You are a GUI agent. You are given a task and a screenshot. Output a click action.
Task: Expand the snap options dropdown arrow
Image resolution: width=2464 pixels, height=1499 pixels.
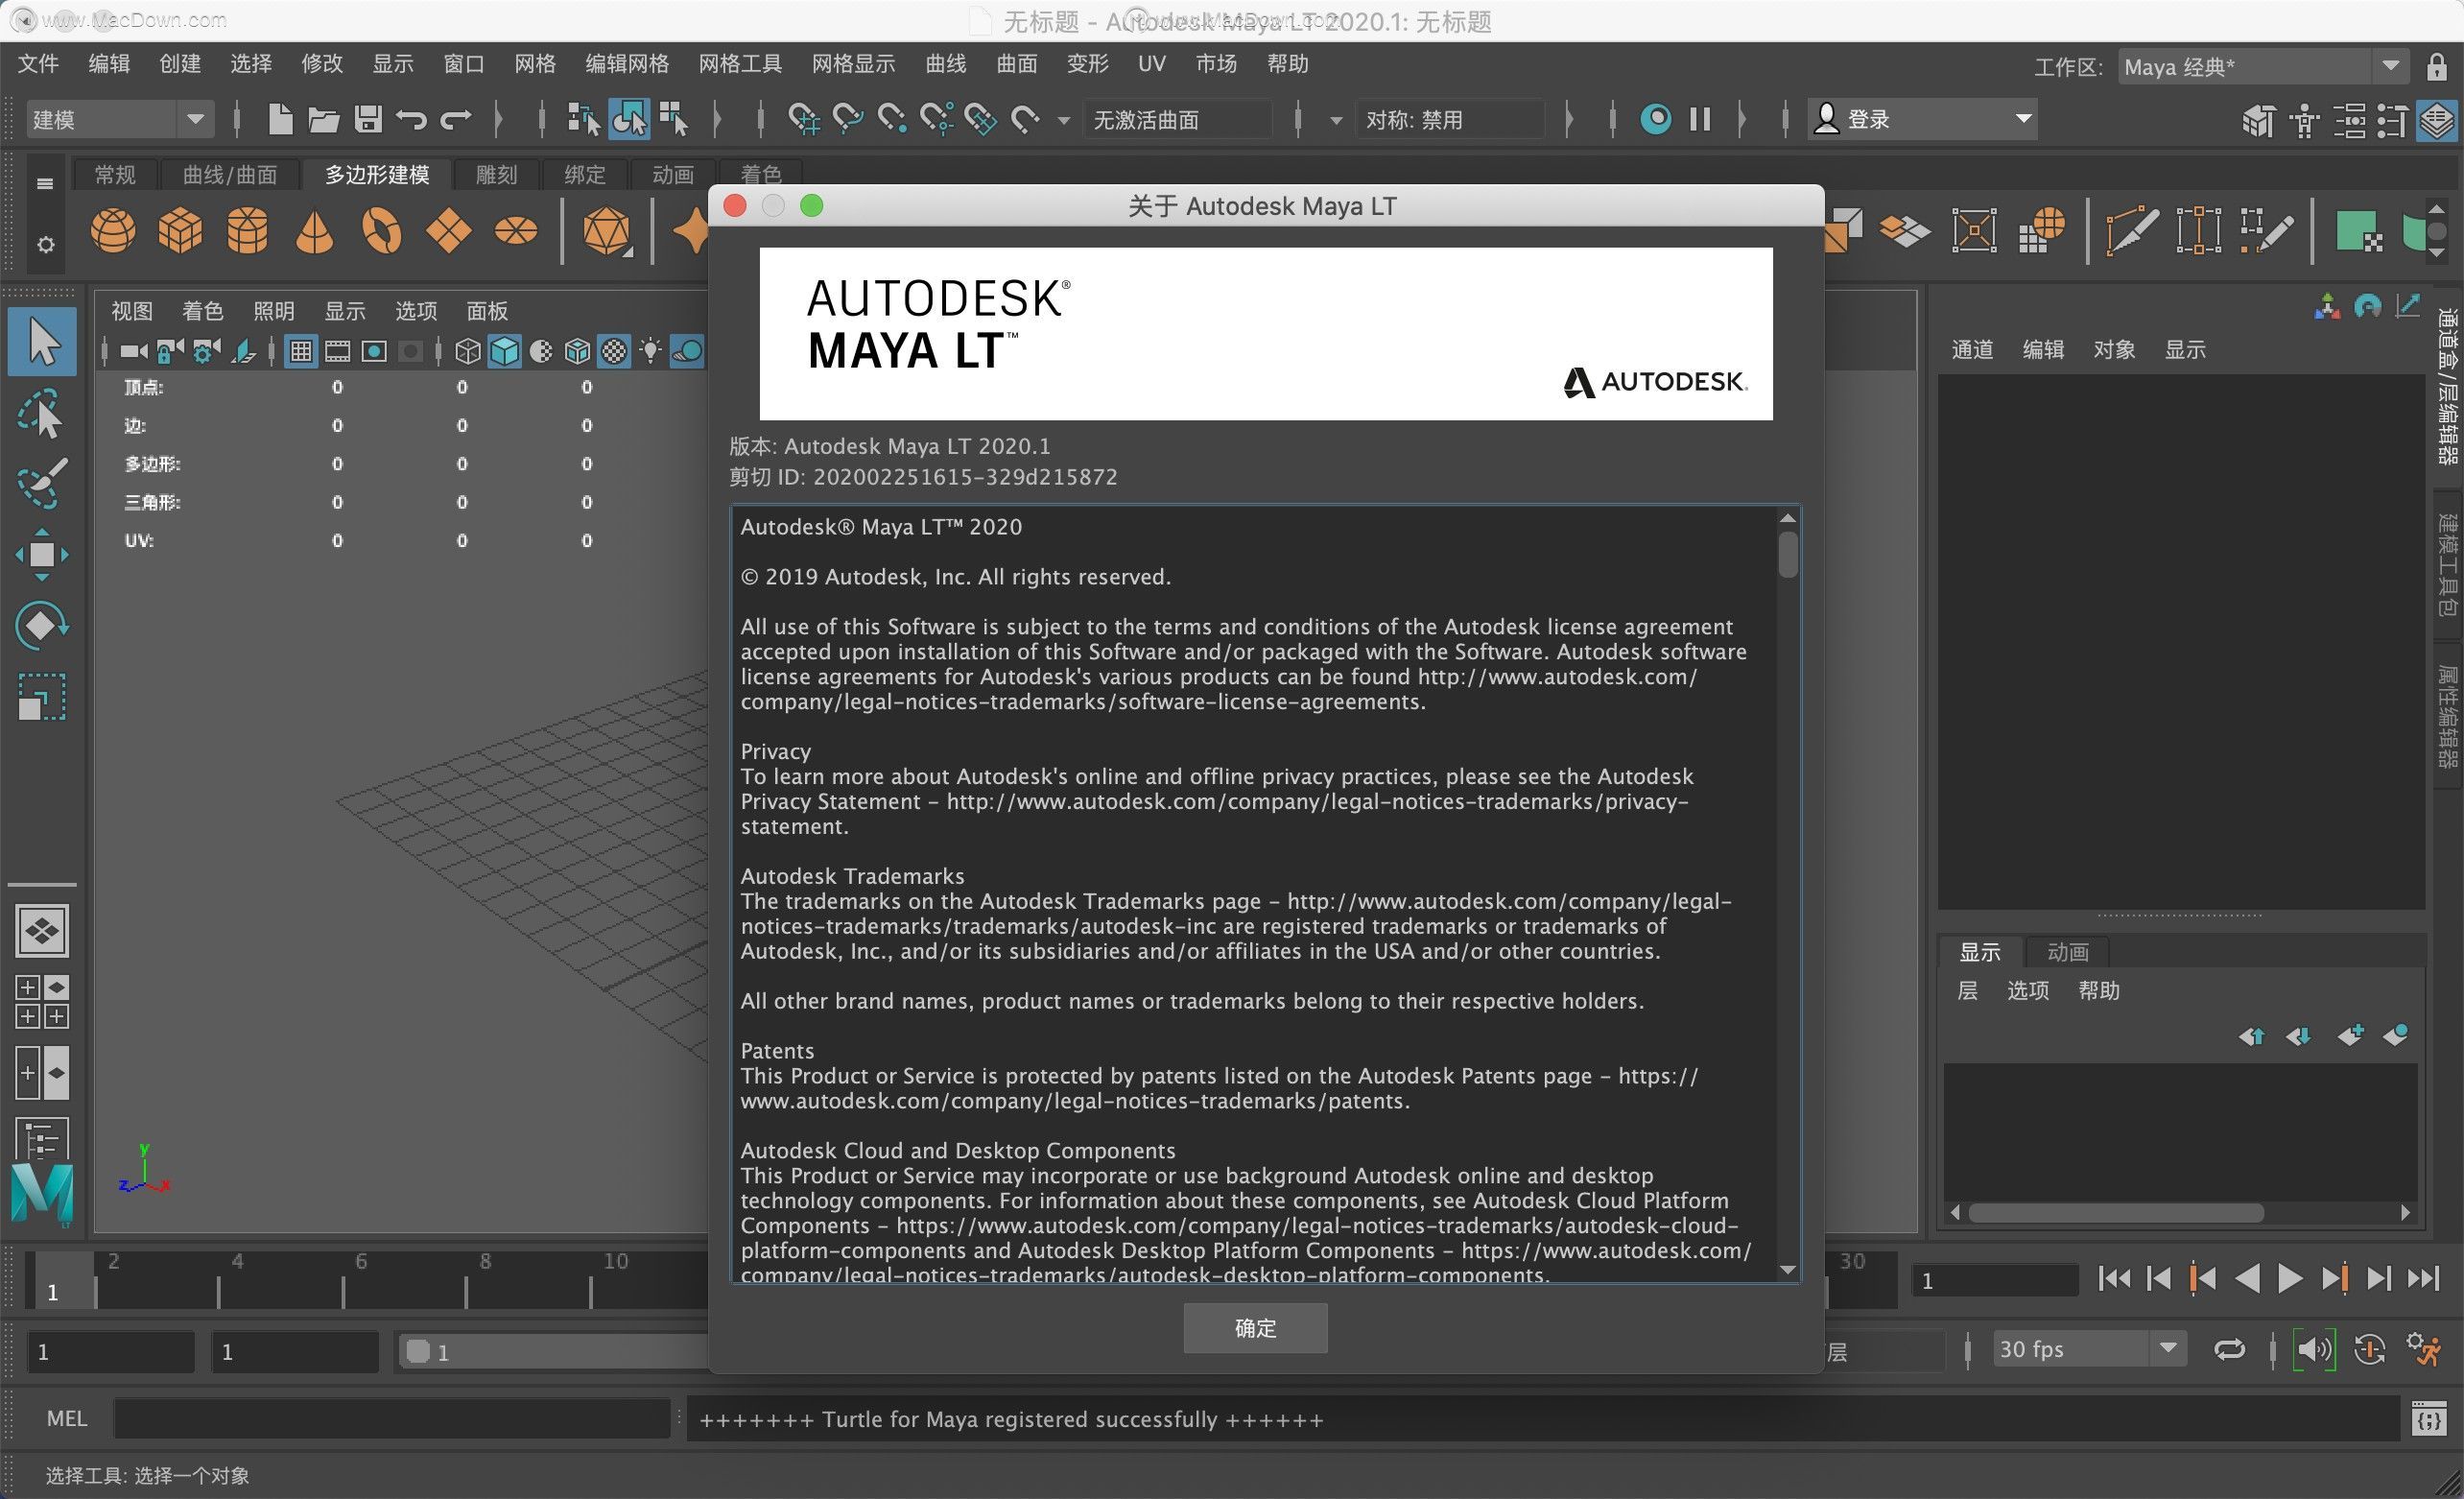pyautogui.click(x=1063, y=121)
